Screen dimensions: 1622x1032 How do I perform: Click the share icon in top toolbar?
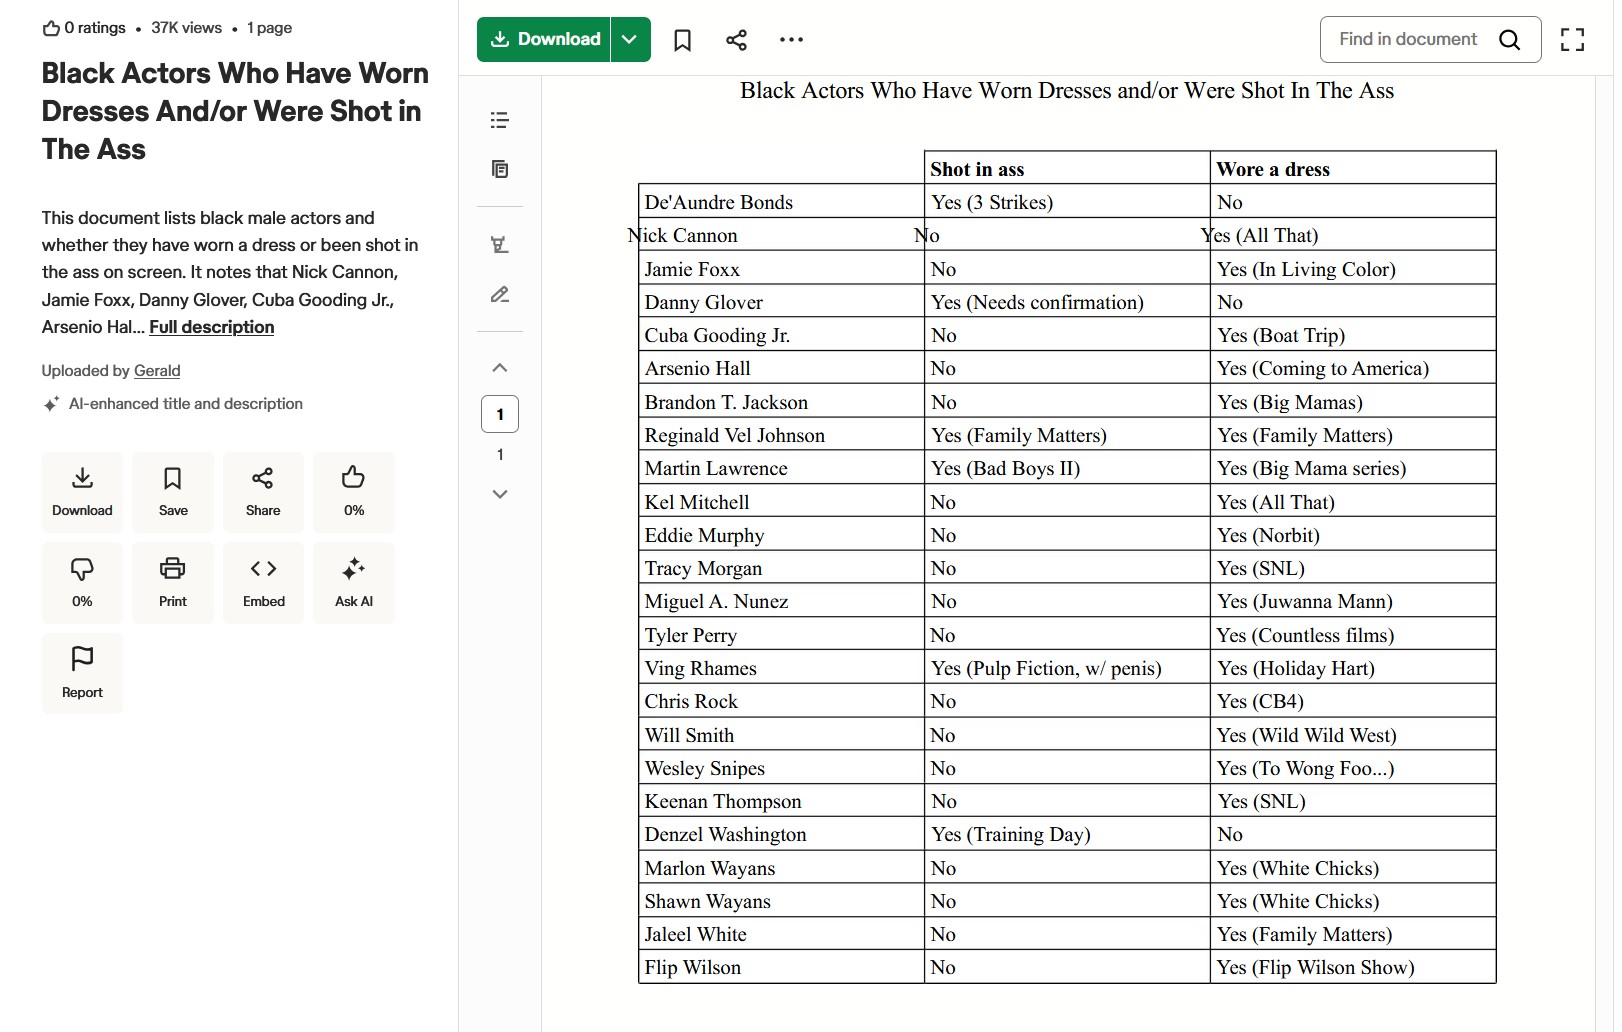click(736, 40)
